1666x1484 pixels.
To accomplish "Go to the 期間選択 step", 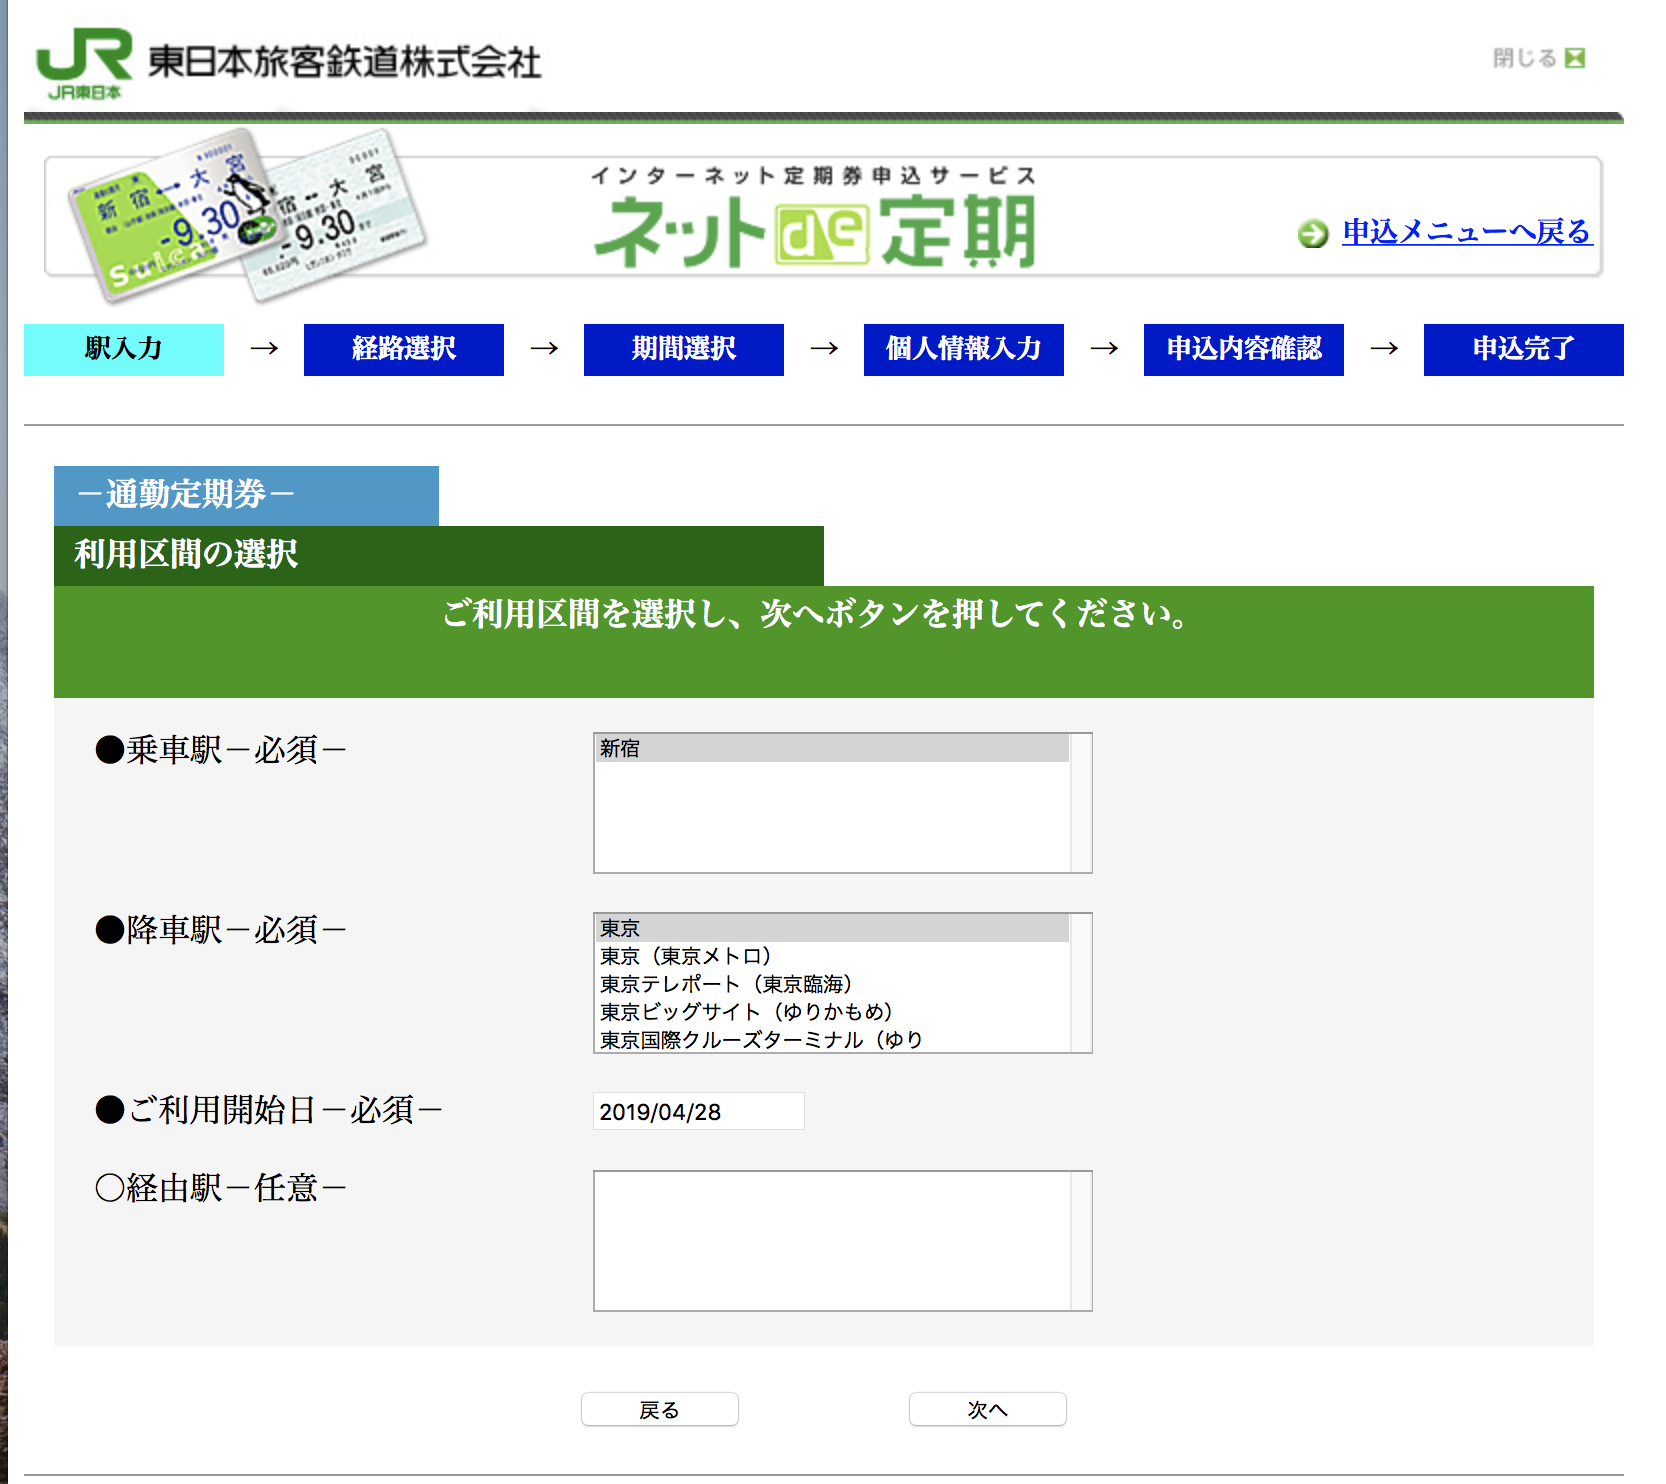I will tap(684, 349).
